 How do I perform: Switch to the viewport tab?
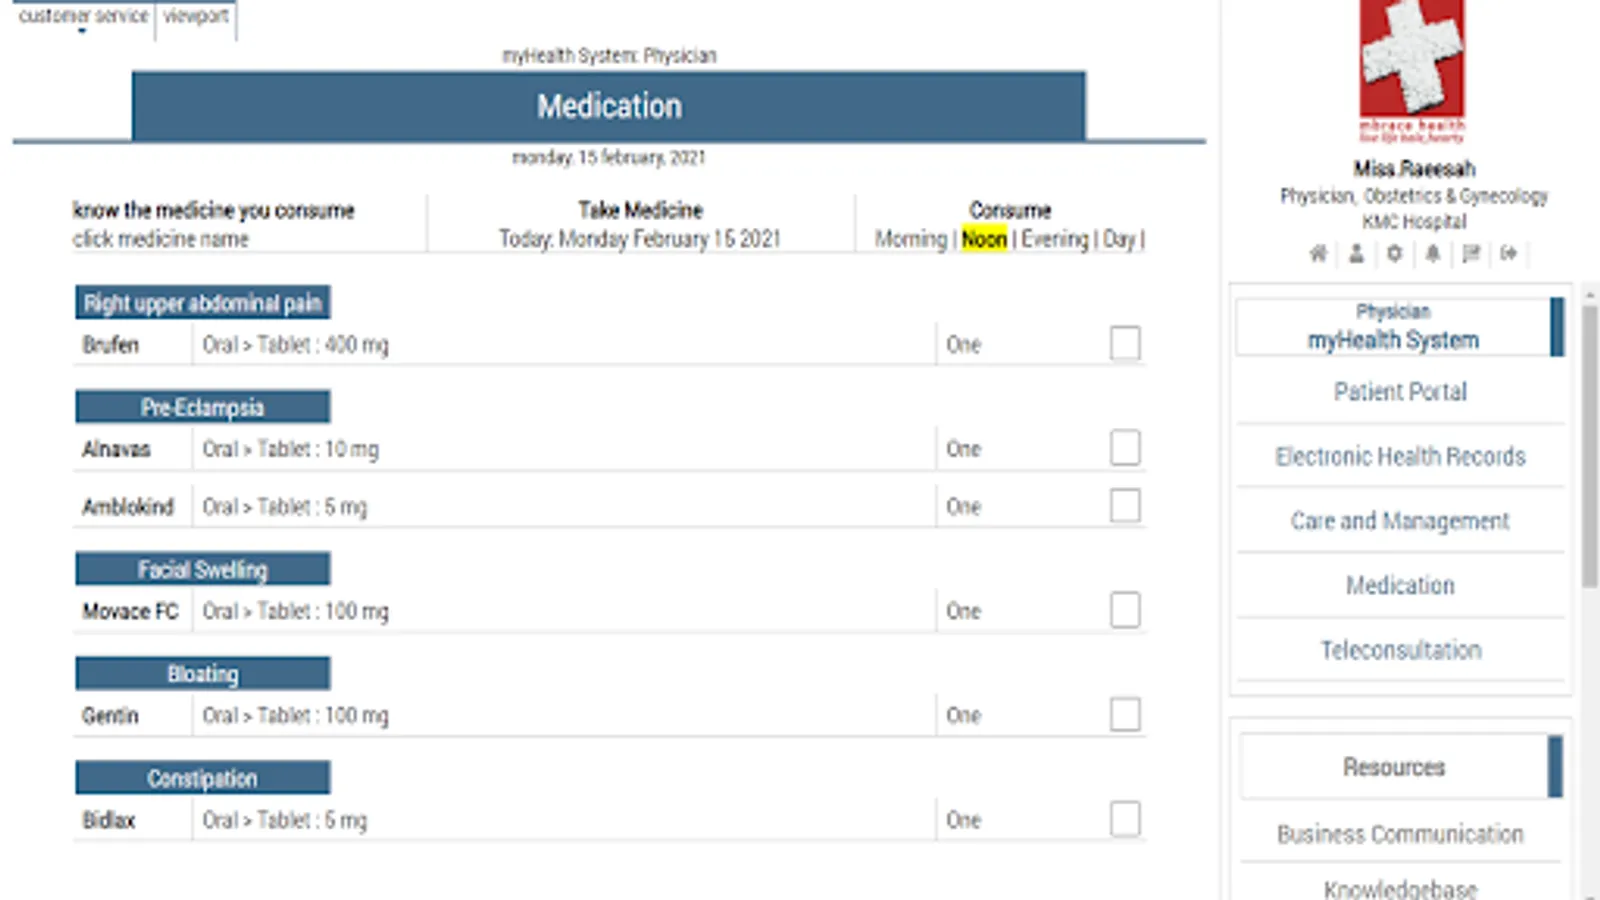pyautogui.click(x=196, y=17)
